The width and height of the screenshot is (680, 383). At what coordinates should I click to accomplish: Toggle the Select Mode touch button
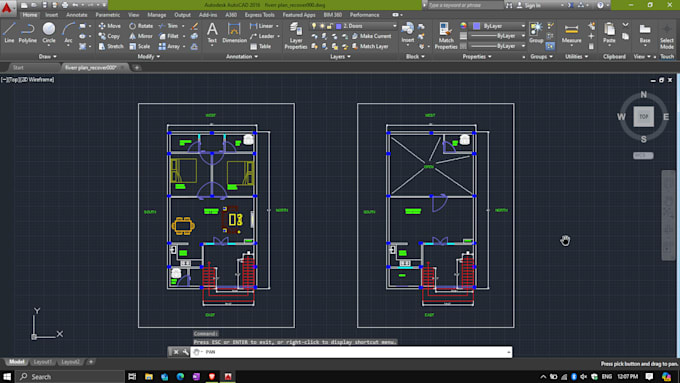(667, 36)
